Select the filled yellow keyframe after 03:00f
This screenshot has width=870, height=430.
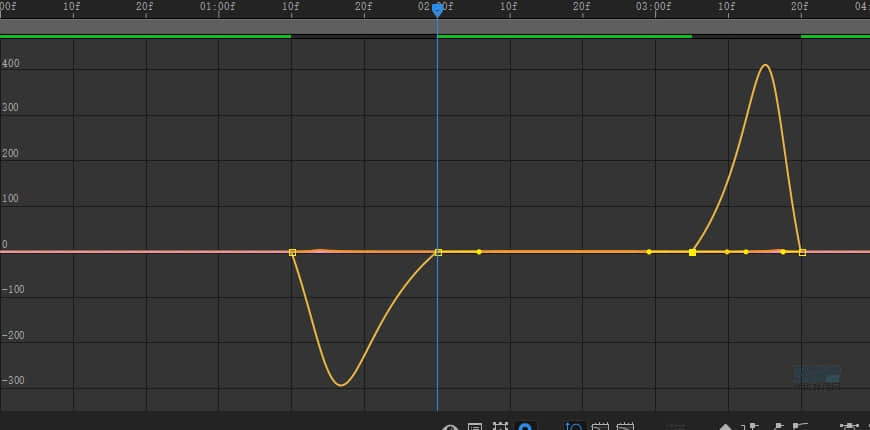pyautogui.click(x=692, y=252)
